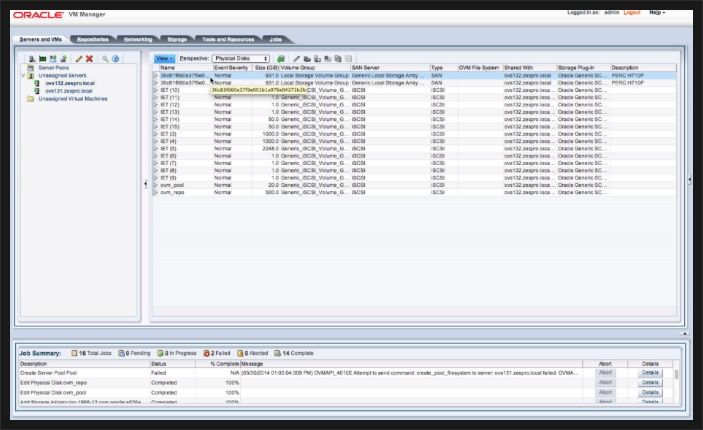Open the View menu dropdown
The width and height of the screenshot is (703, 430).
coord(164,58)
